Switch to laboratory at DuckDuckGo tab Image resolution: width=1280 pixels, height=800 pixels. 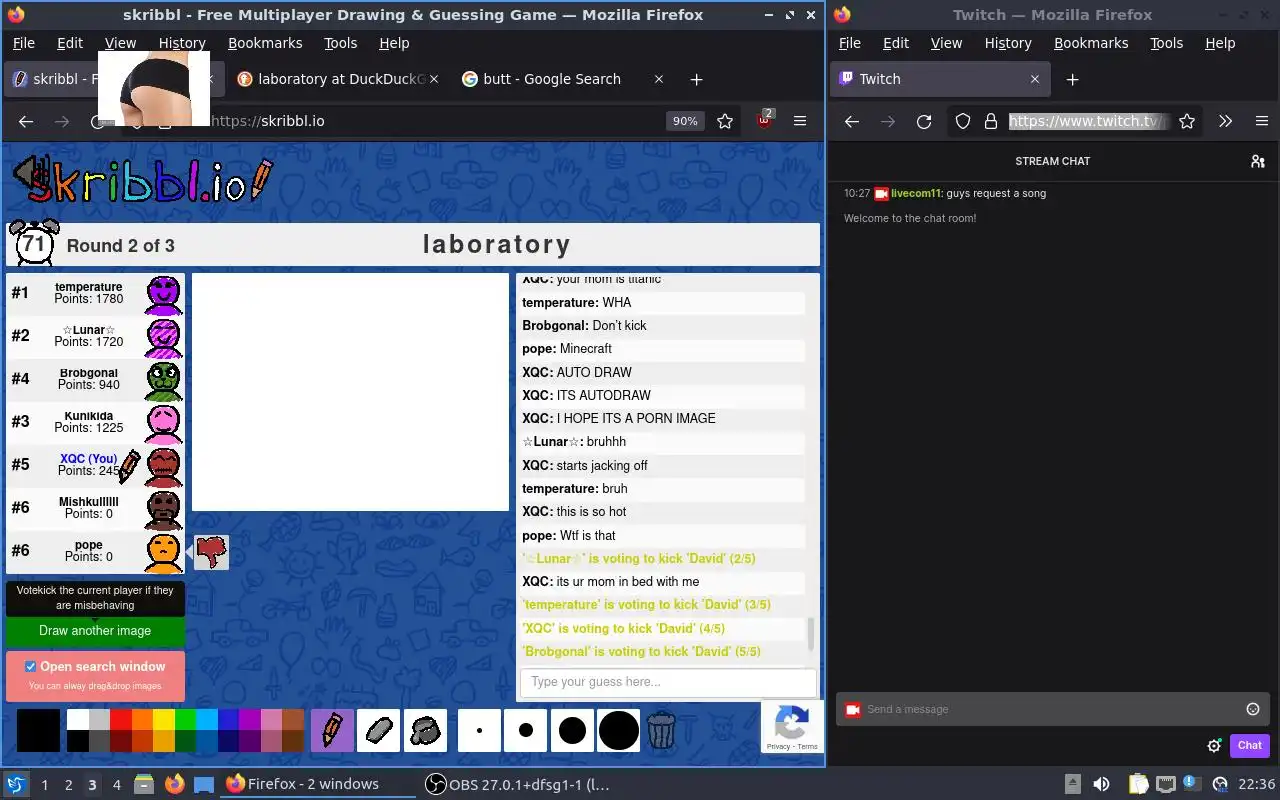(338, 79)
